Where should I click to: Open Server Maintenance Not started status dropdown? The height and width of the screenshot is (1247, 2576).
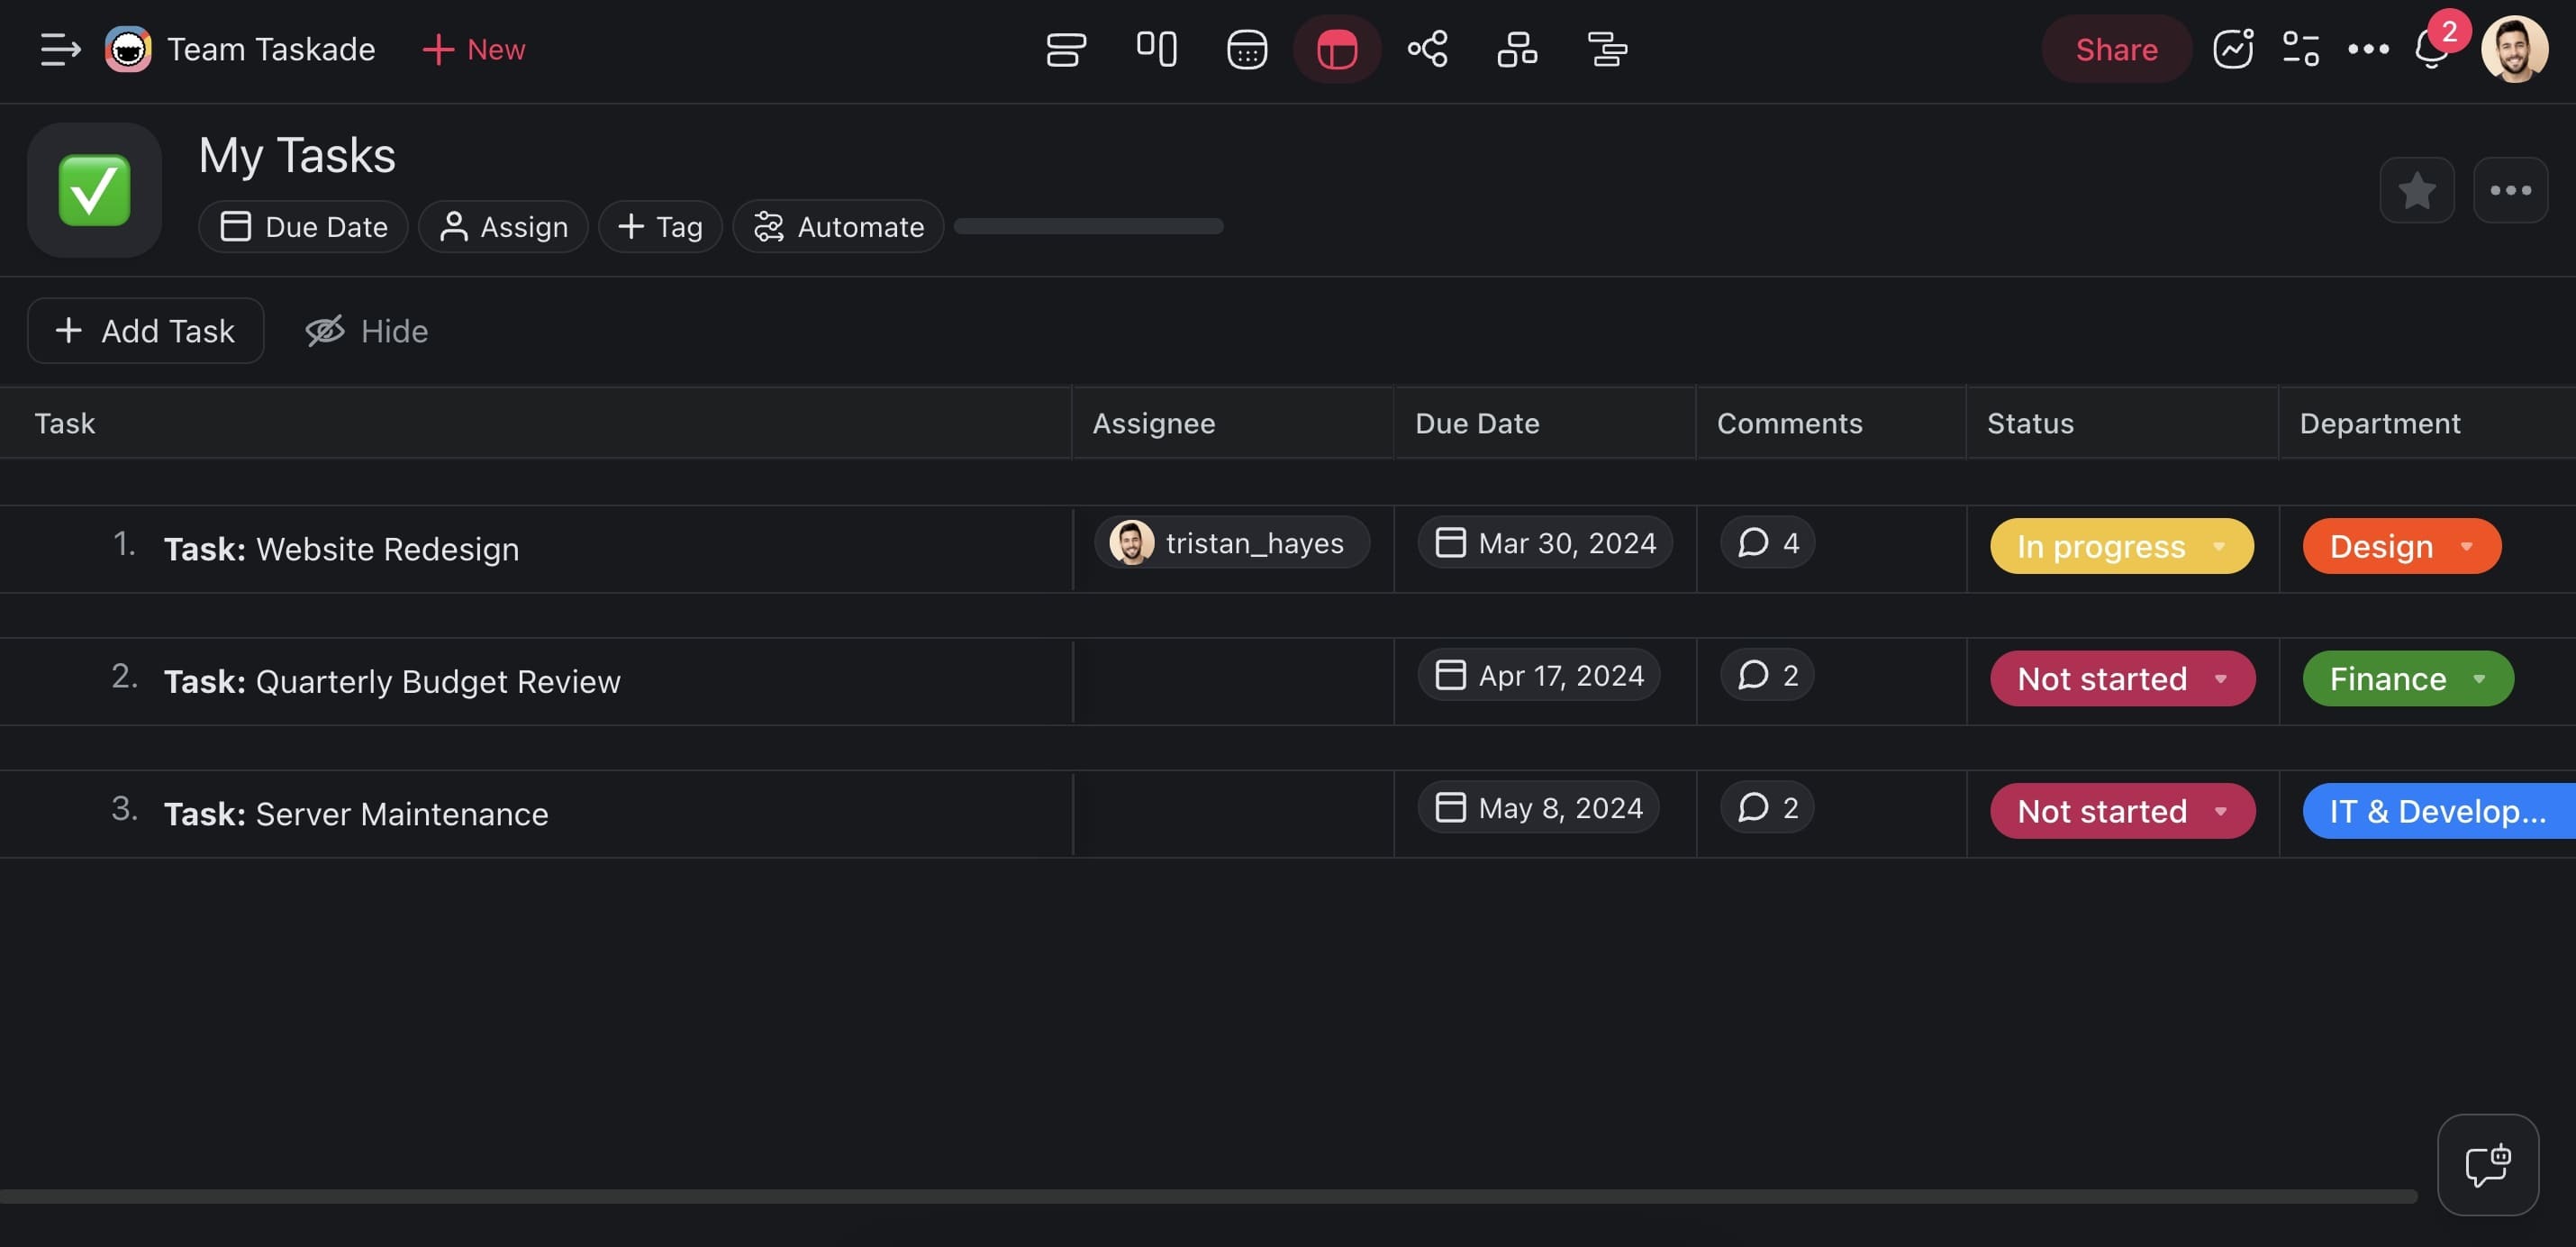coord(2121,811)
